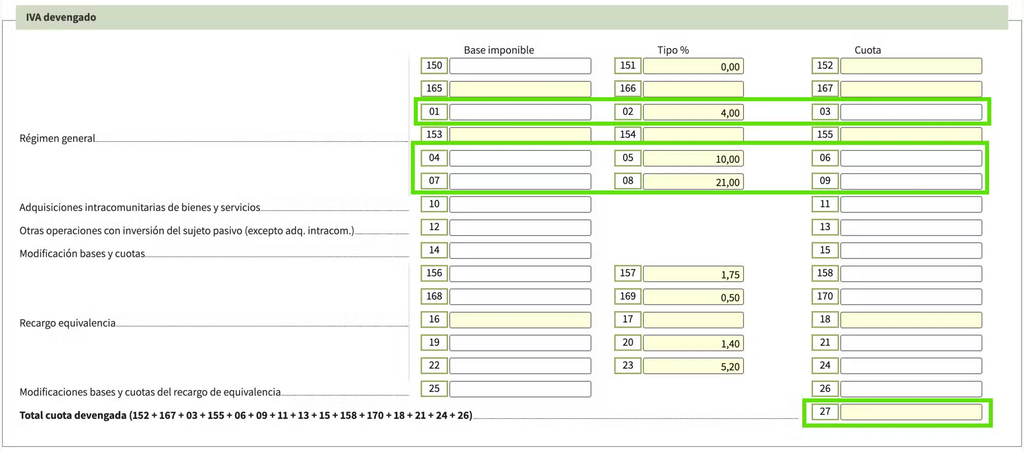The image size is (1024, 452).
Task: Click the cuota field 152
Action: pos(911,66)
